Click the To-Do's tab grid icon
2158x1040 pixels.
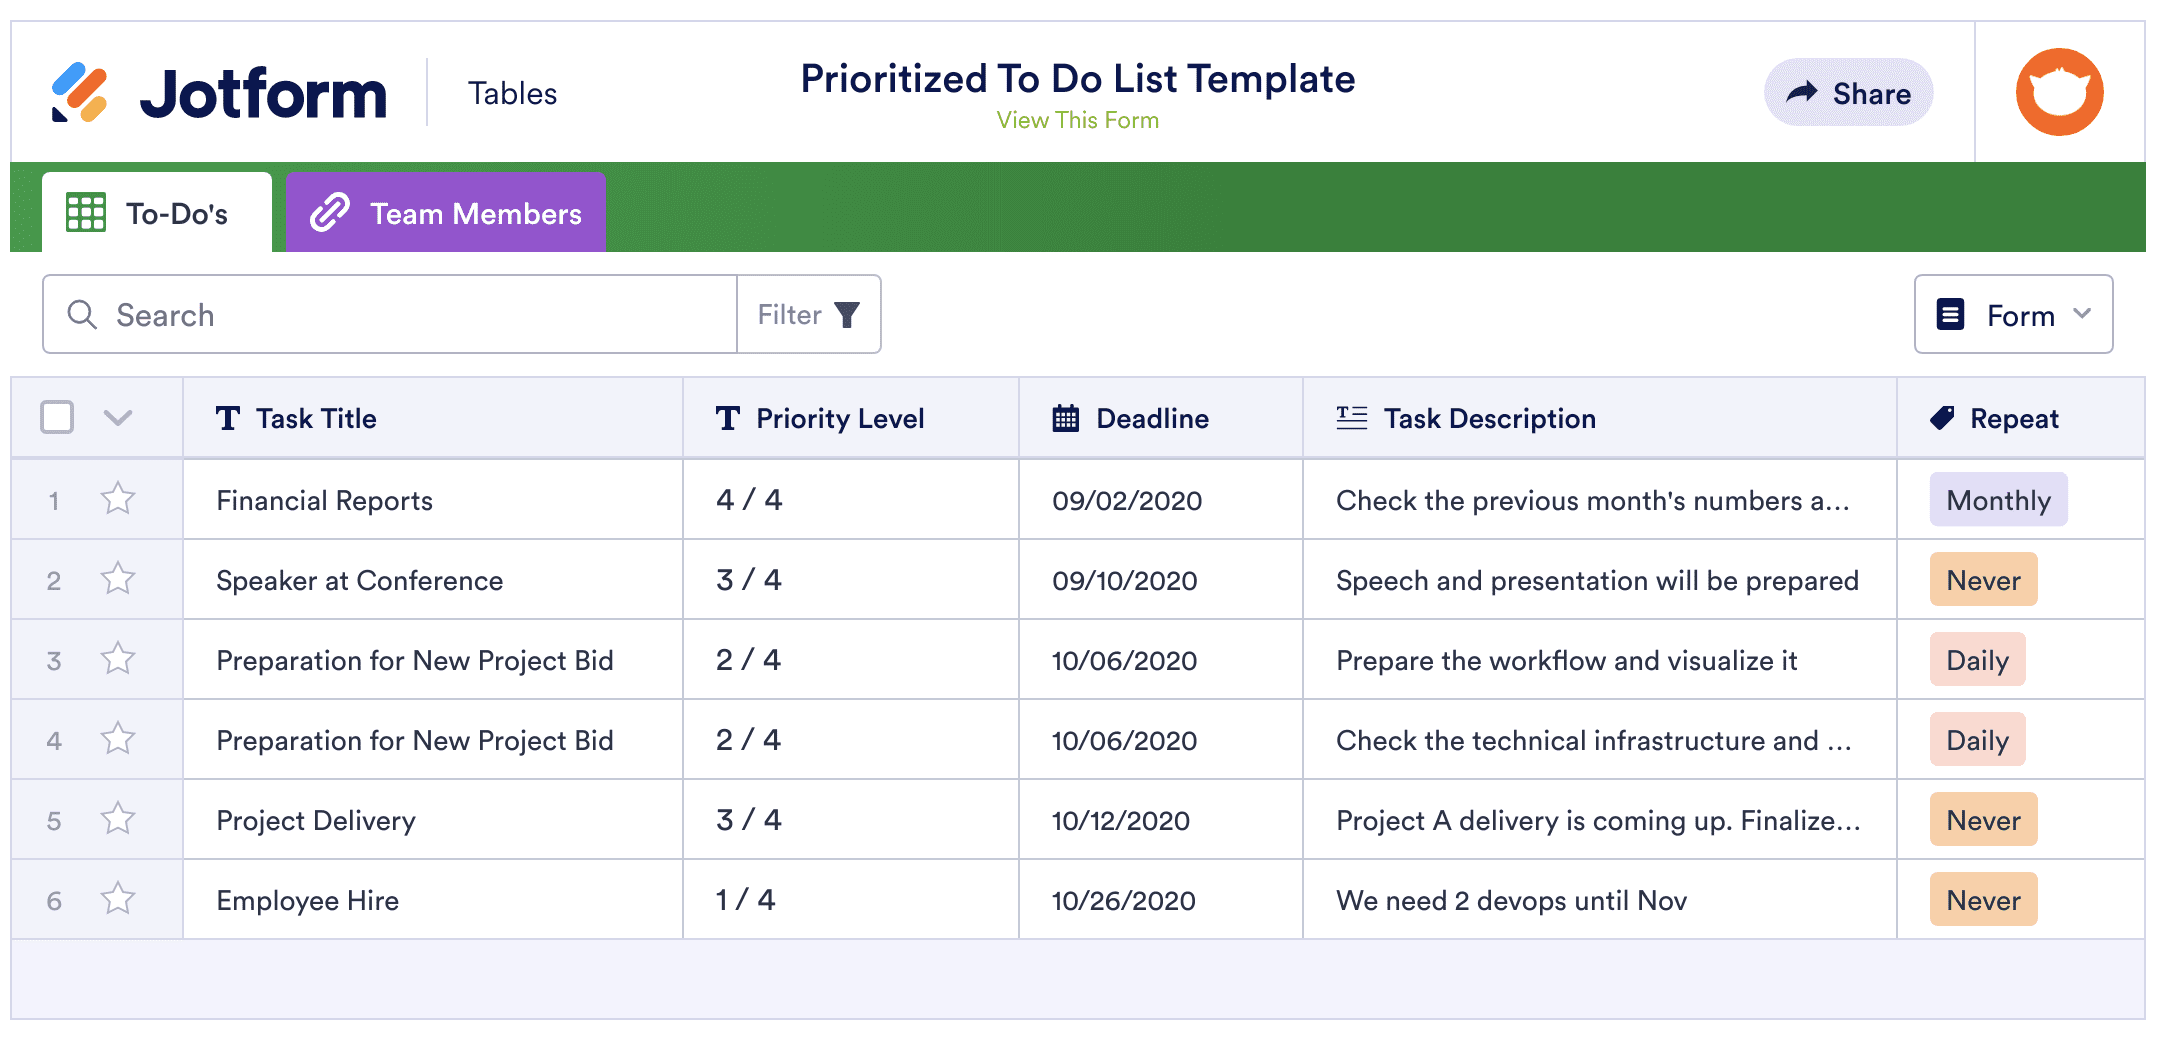pos(86,213)
